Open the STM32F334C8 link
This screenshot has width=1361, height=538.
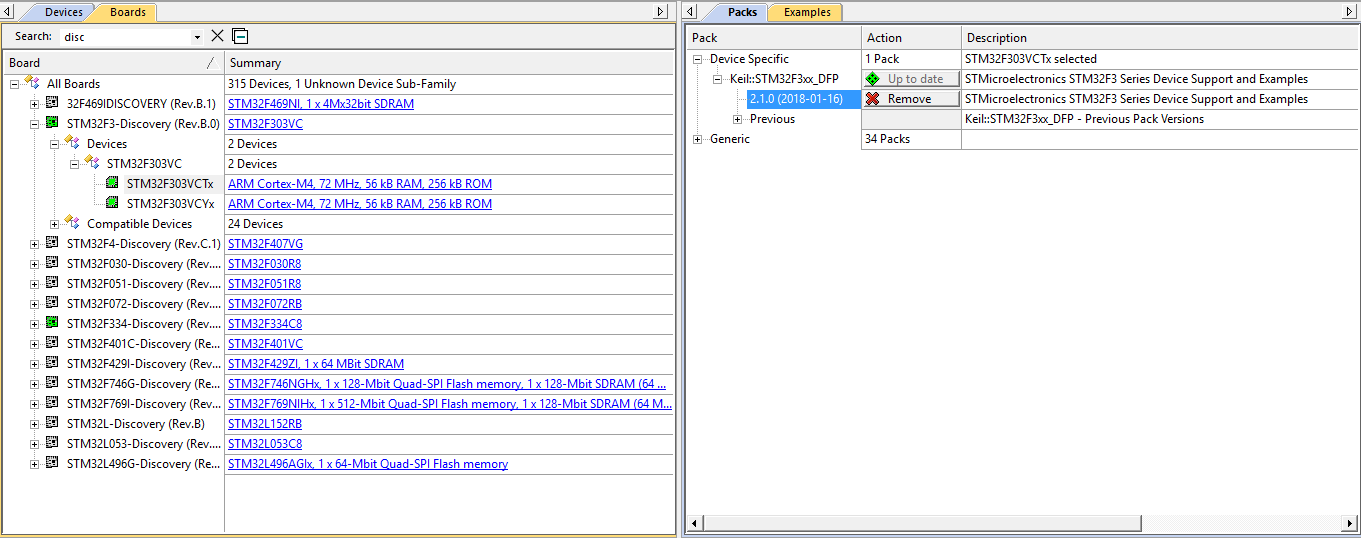(x=265, y=324)
